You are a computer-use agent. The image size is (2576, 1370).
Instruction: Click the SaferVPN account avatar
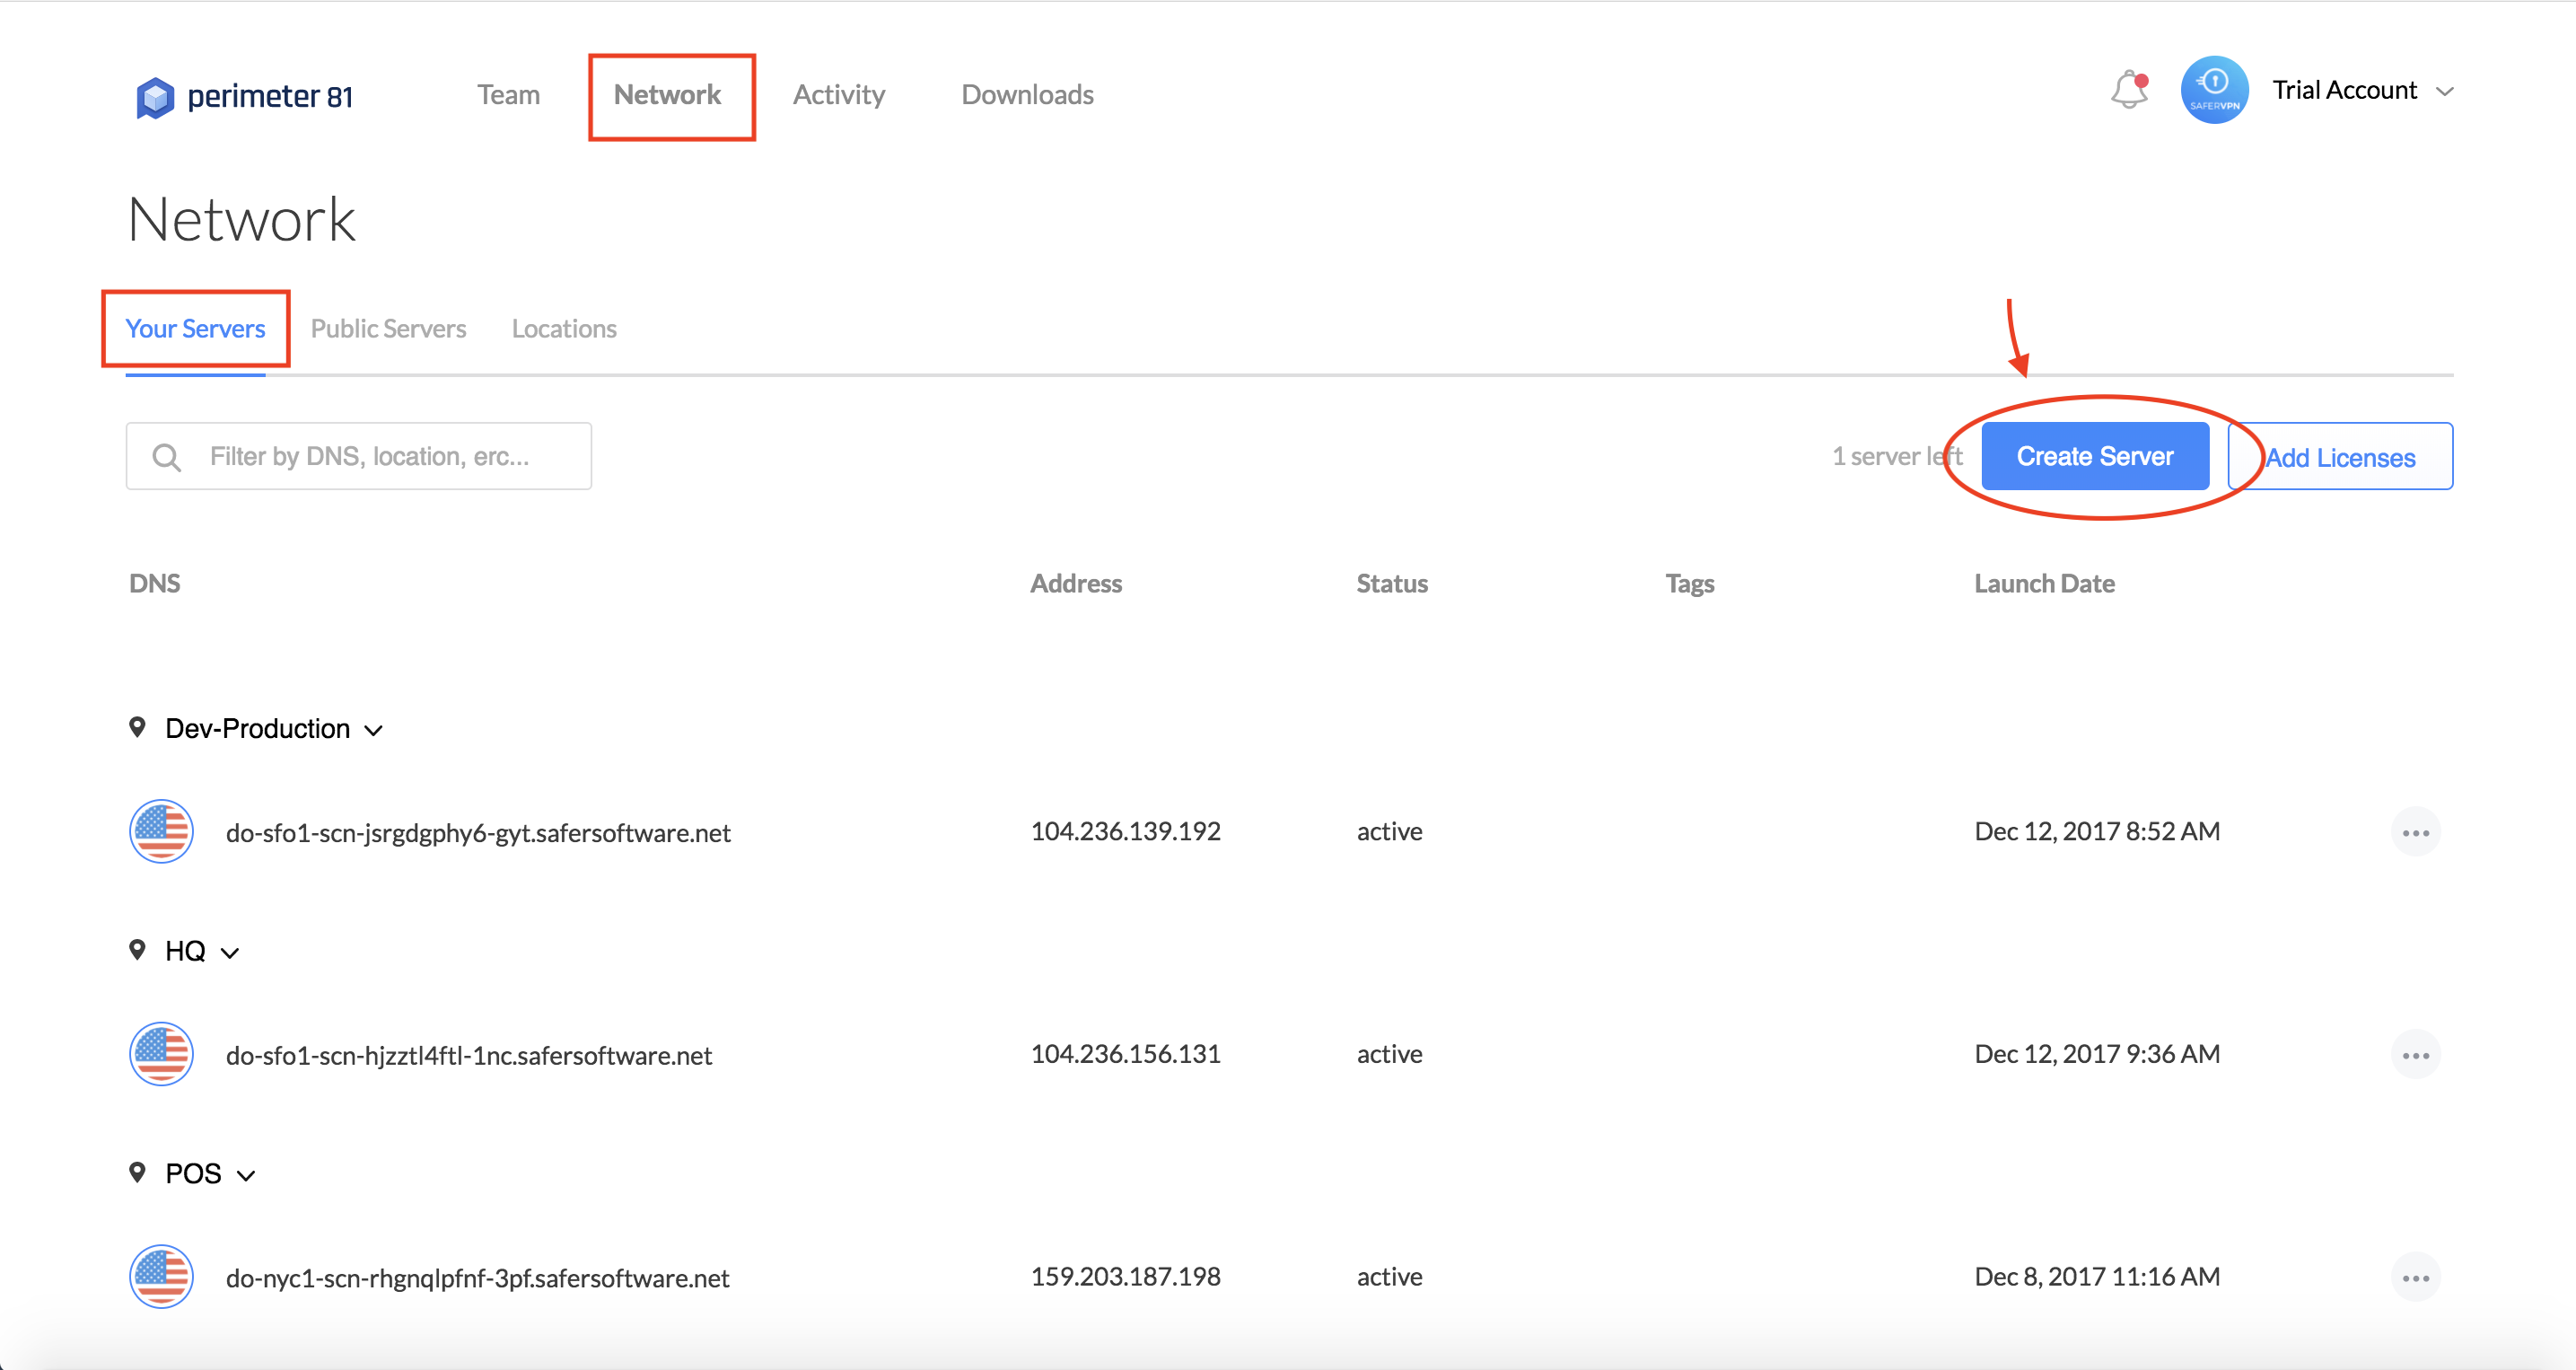(x=2214, y=91)
